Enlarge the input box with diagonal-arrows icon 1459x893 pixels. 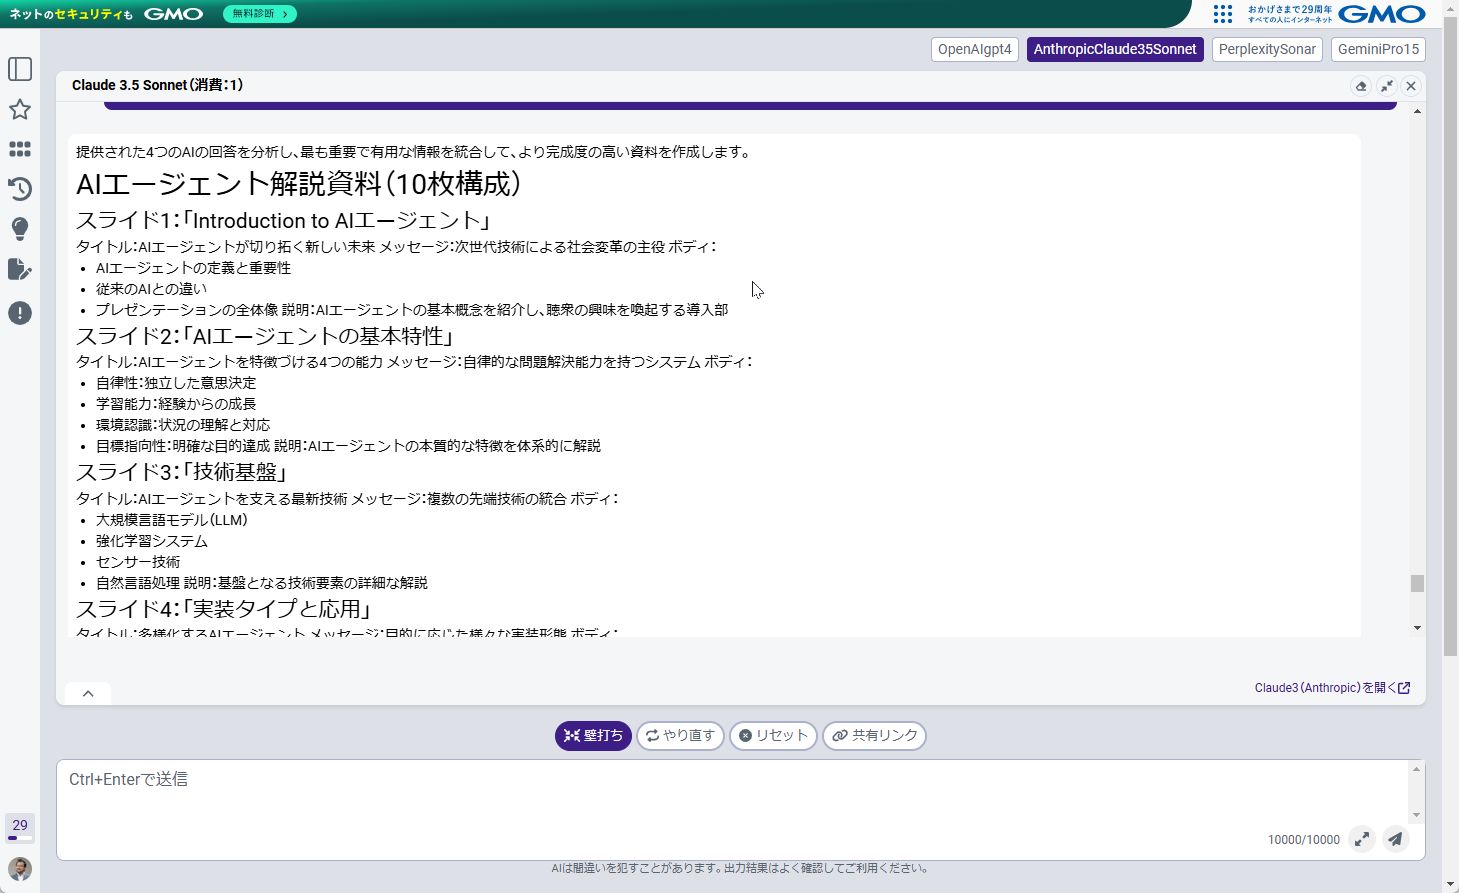tap(1362, 839)
